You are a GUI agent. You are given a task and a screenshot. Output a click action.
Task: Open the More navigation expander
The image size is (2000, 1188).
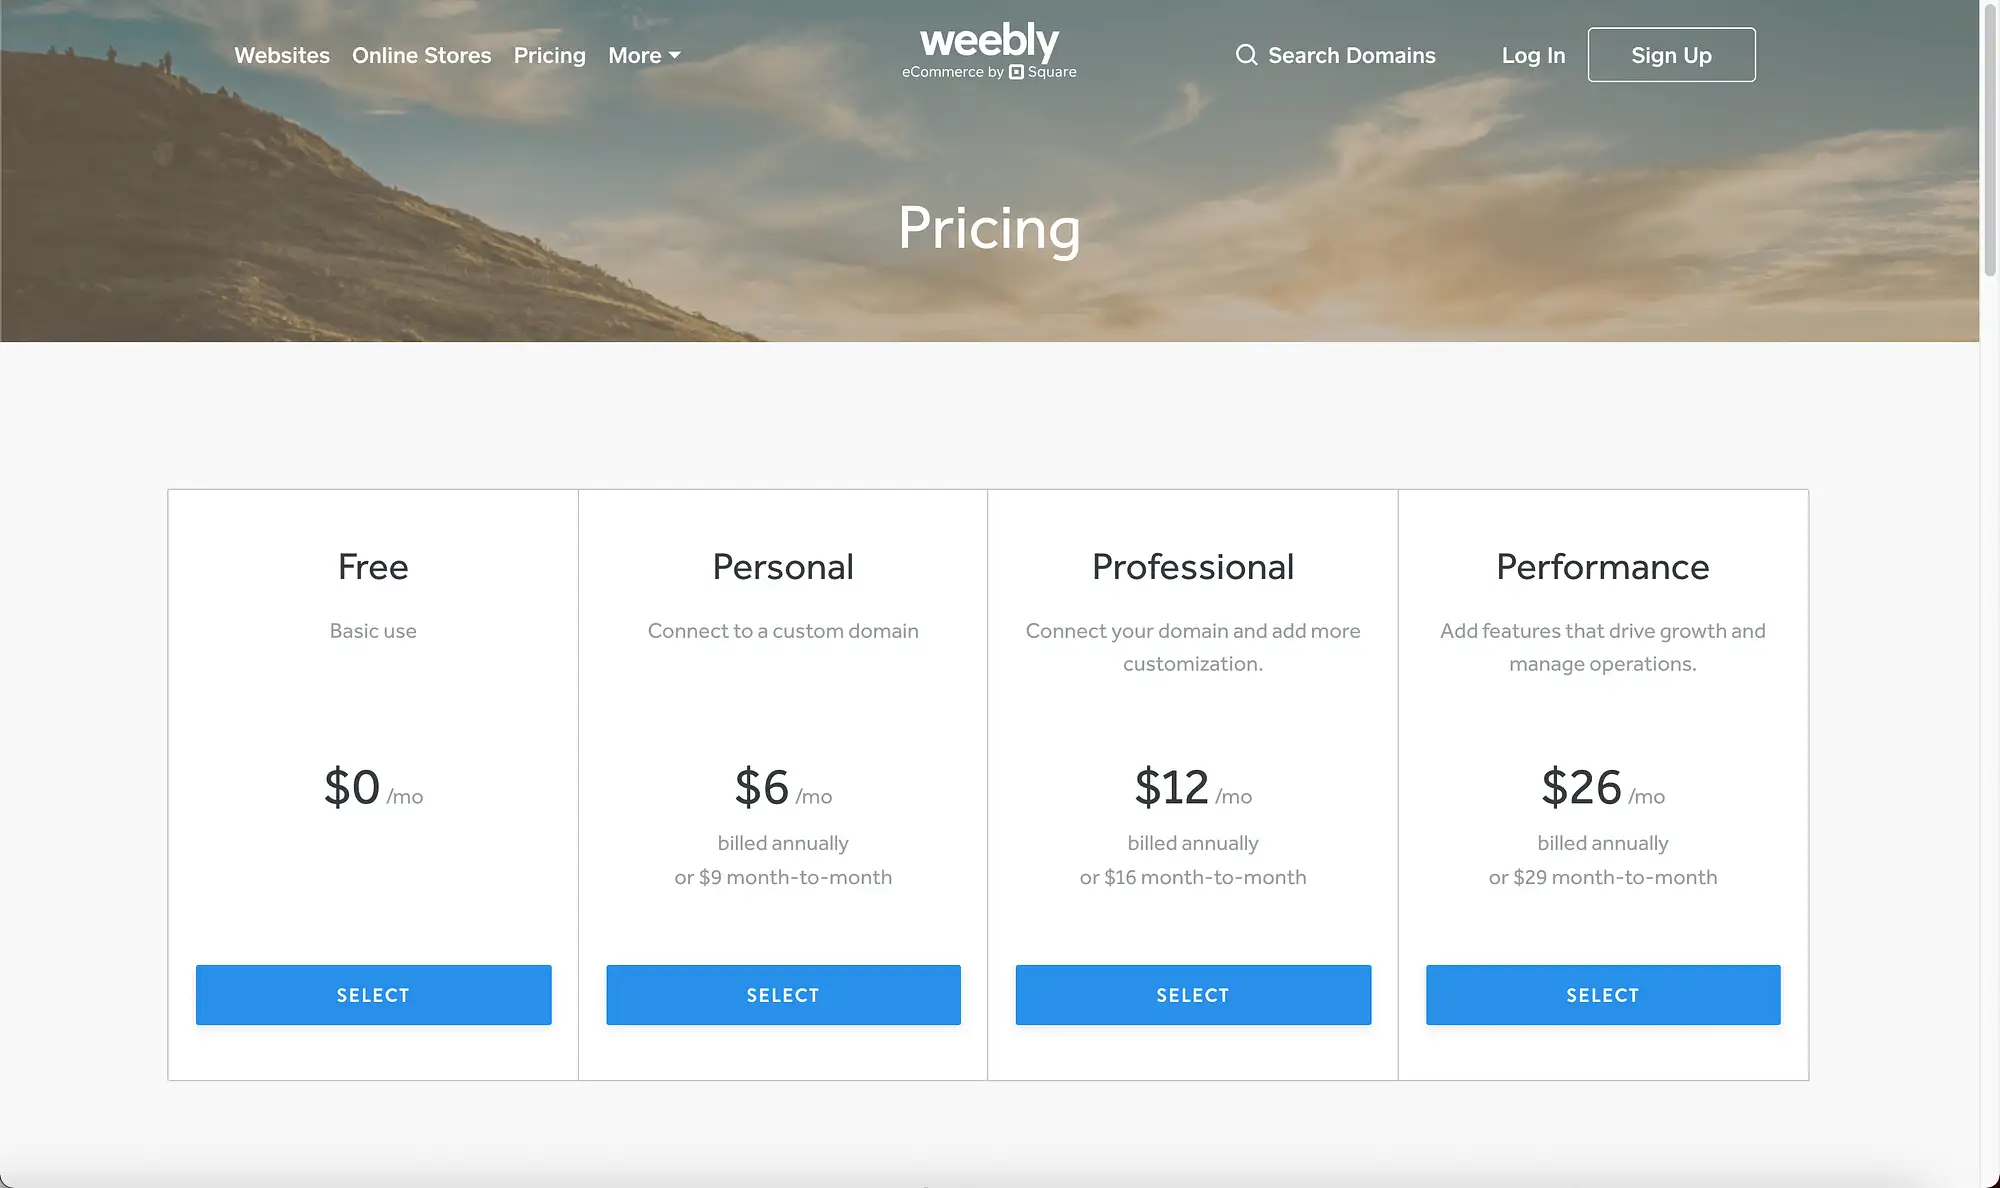[x=642, y=54]
